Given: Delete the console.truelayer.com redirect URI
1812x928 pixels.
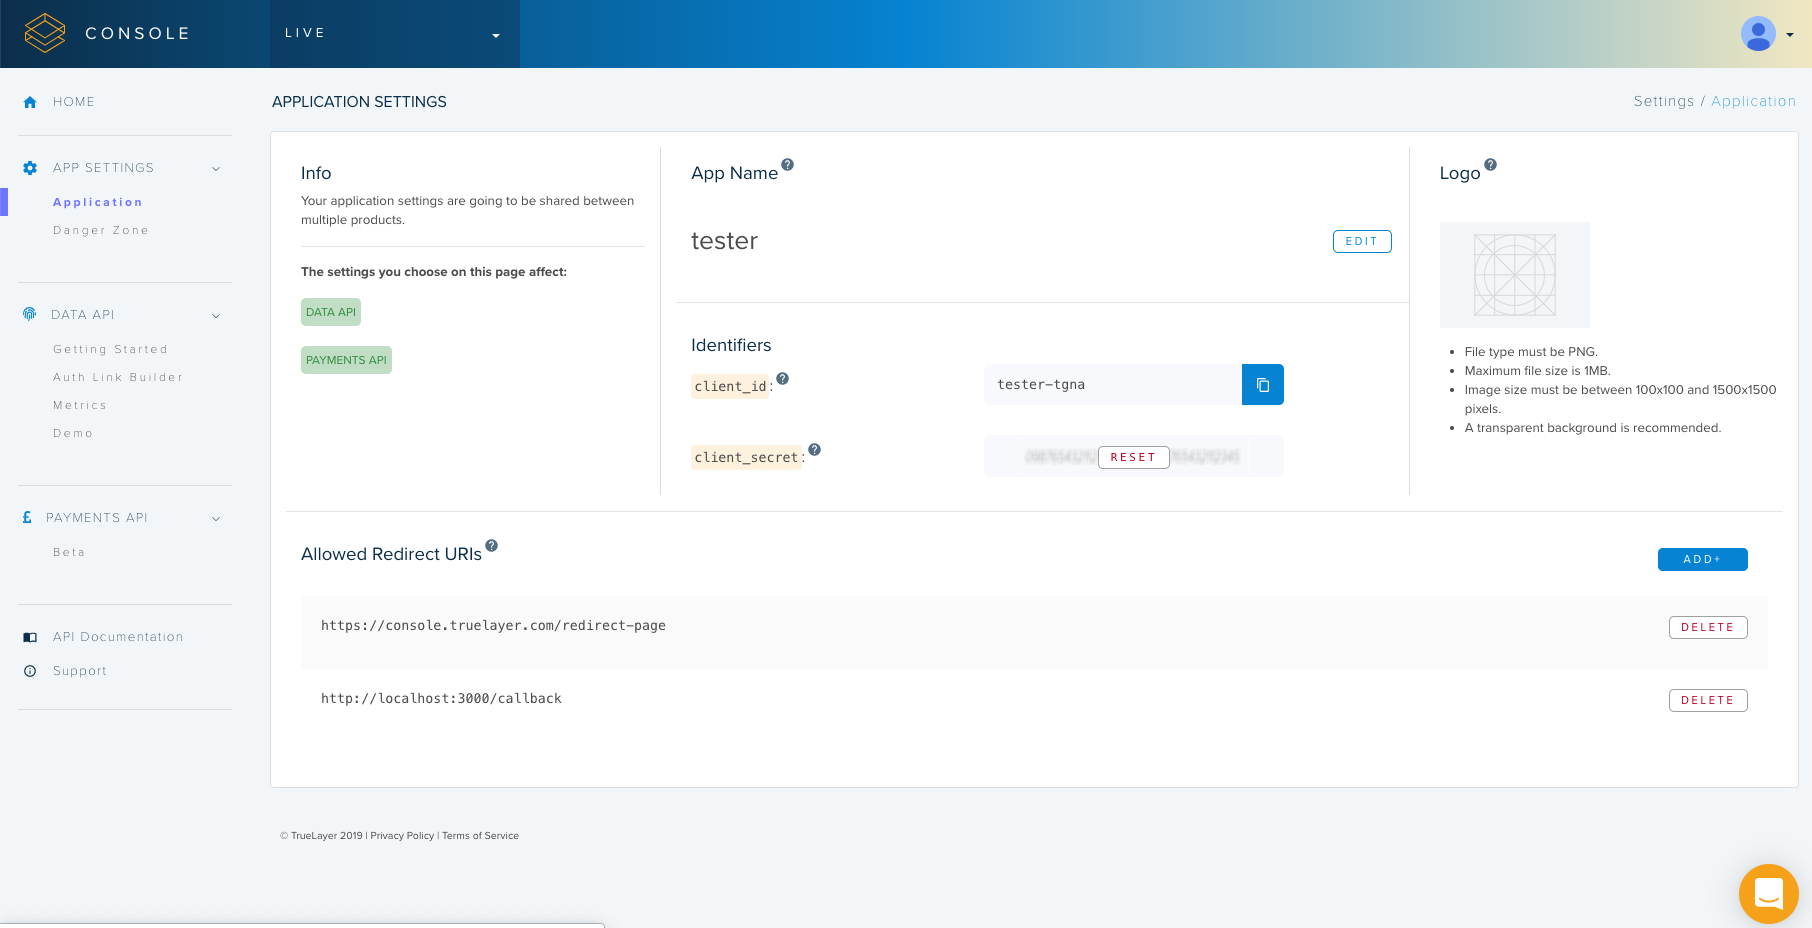Looking at the screenshot, I should point(1708,627).
